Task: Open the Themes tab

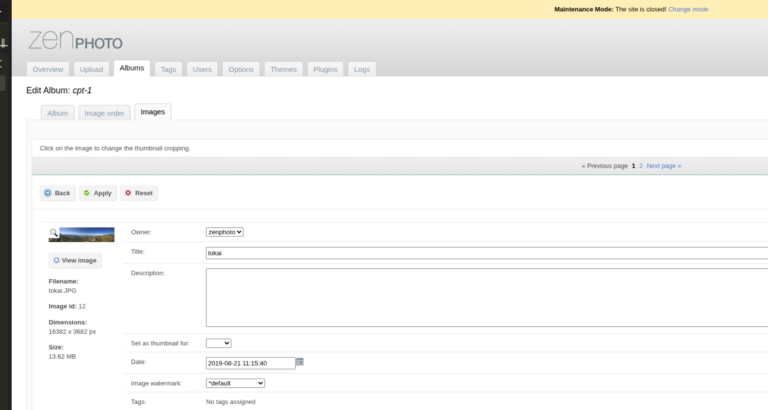Action: [x=284, y=69]
